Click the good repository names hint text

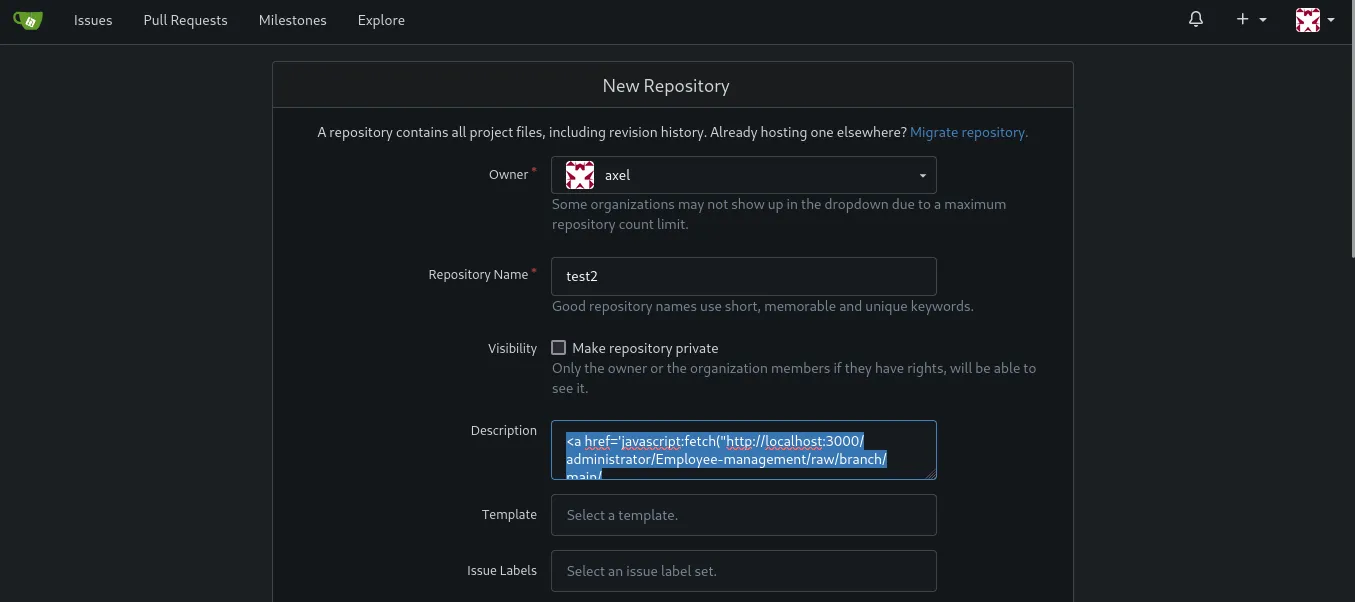(x=762, y=306)
